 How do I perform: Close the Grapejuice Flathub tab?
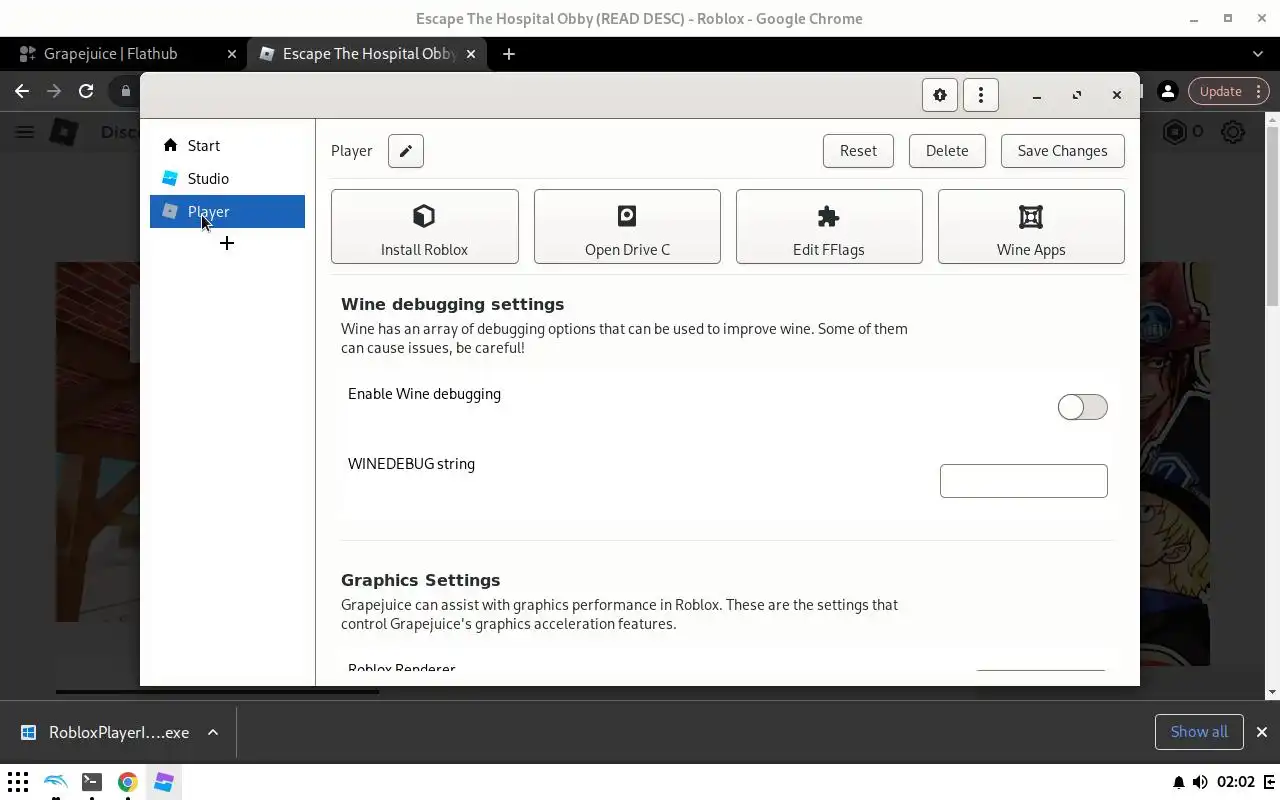pyautogui.click(x=232, y=54)
